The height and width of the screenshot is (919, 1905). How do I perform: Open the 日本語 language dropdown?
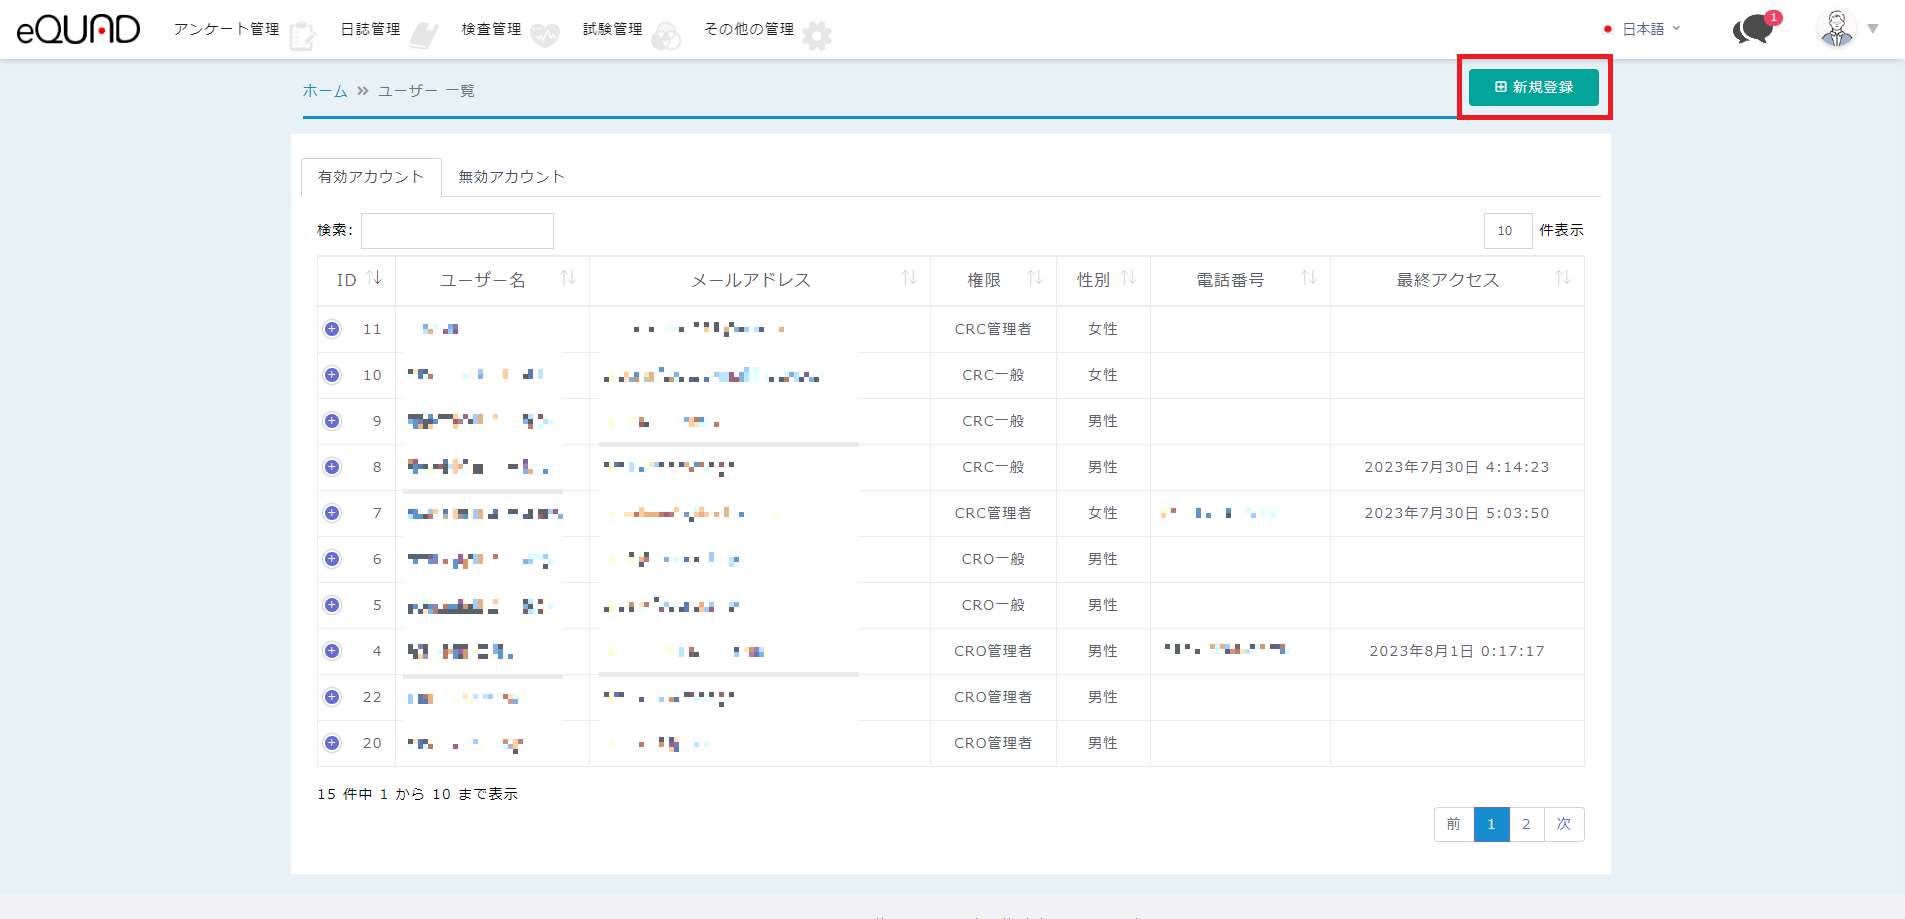1648,29
